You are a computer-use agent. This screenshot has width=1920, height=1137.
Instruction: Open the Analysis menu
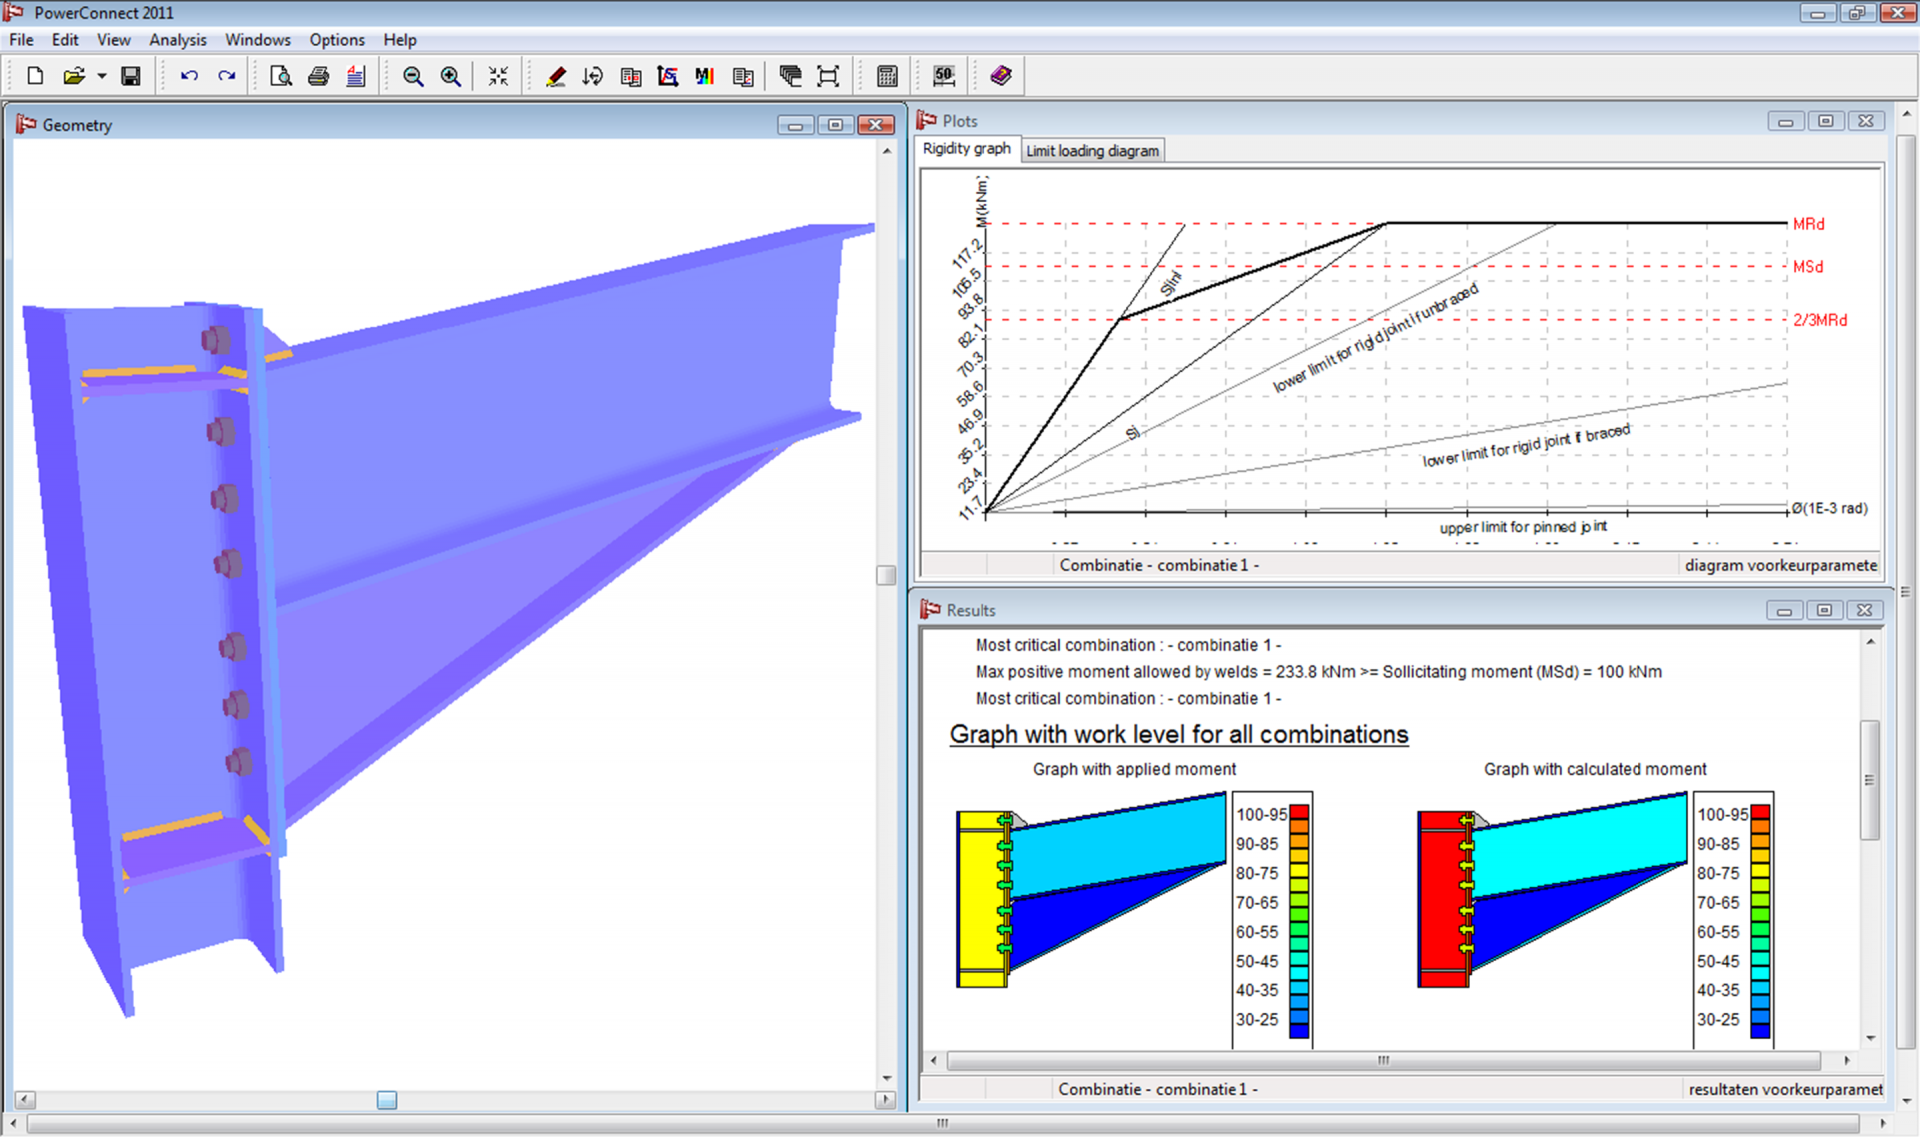tap(177, 40)
